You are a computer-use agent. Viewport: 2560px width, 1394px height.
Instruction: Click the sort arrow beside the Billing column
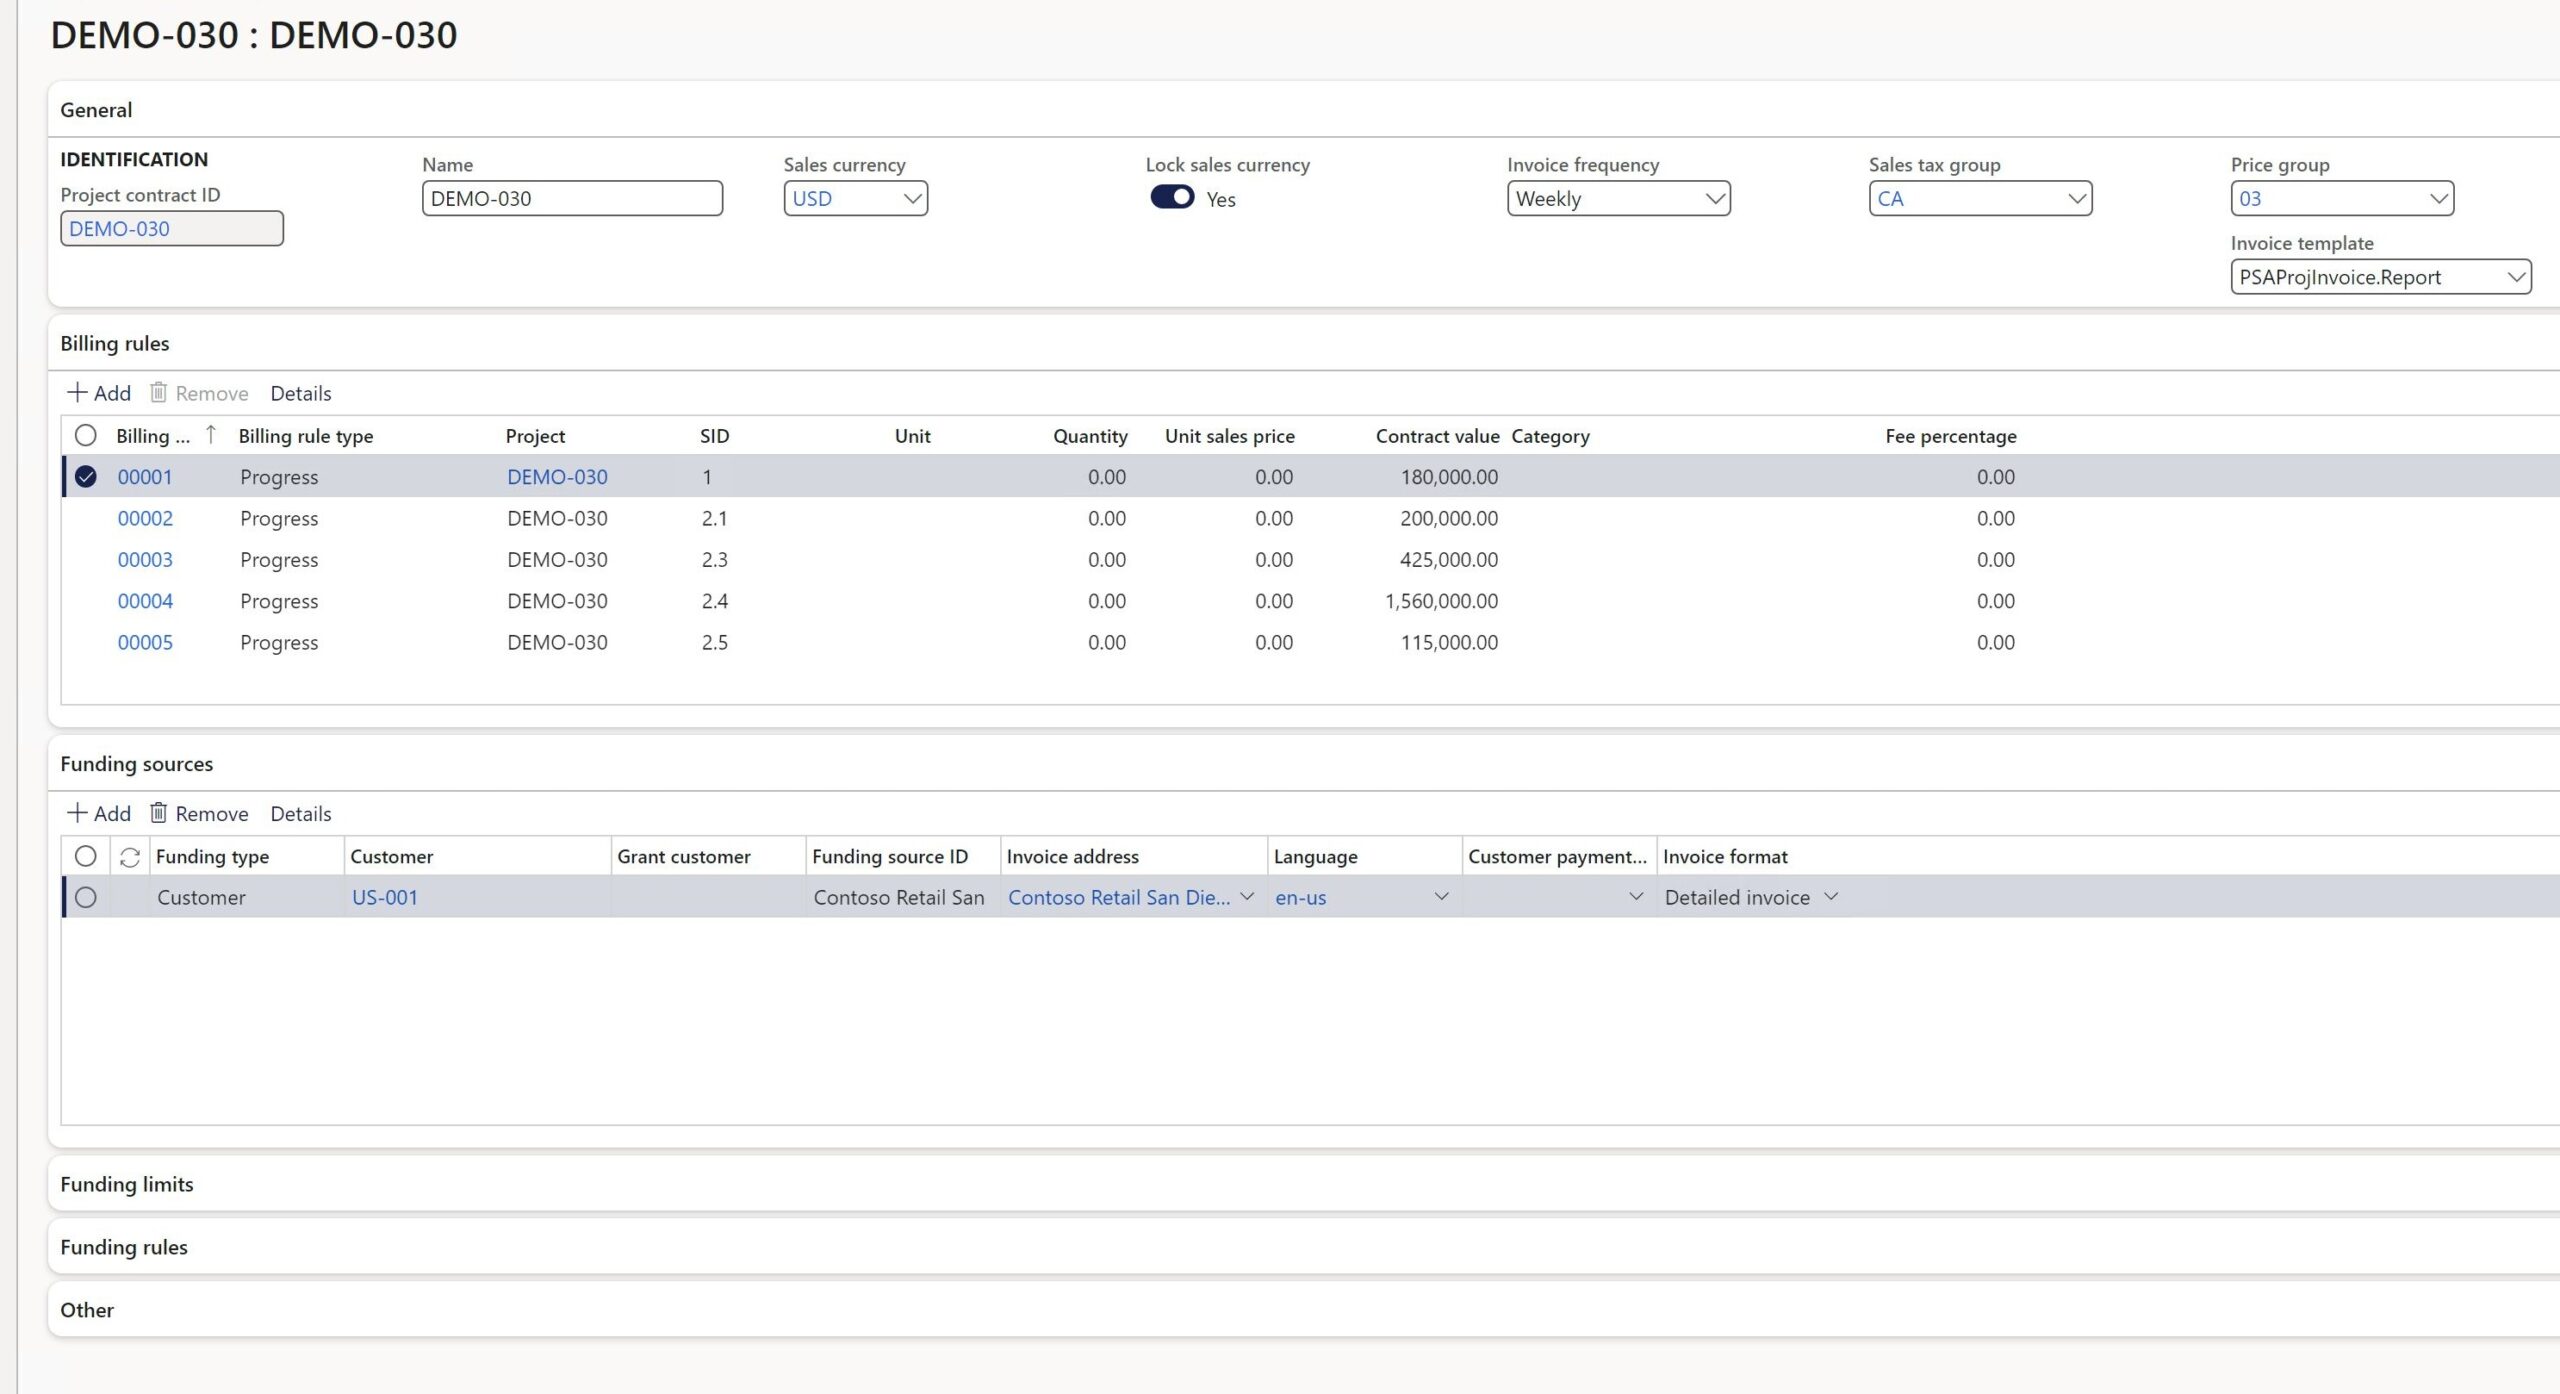point(211,435)
